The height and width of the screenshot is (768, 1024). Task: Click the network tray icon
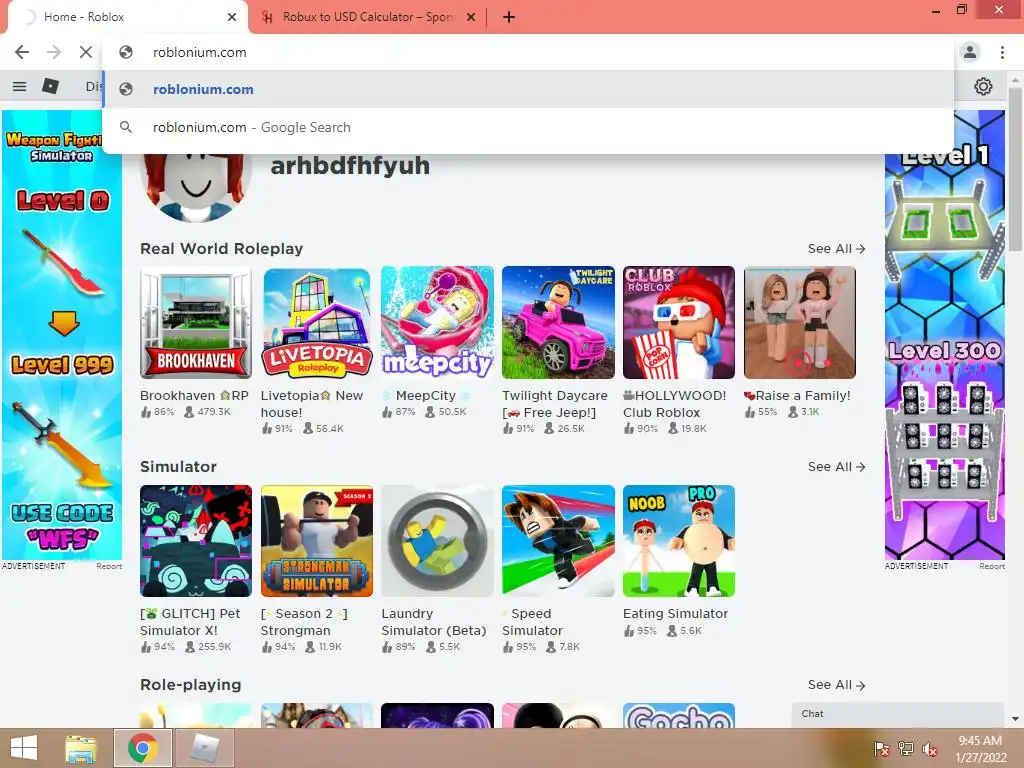point(906,749)
